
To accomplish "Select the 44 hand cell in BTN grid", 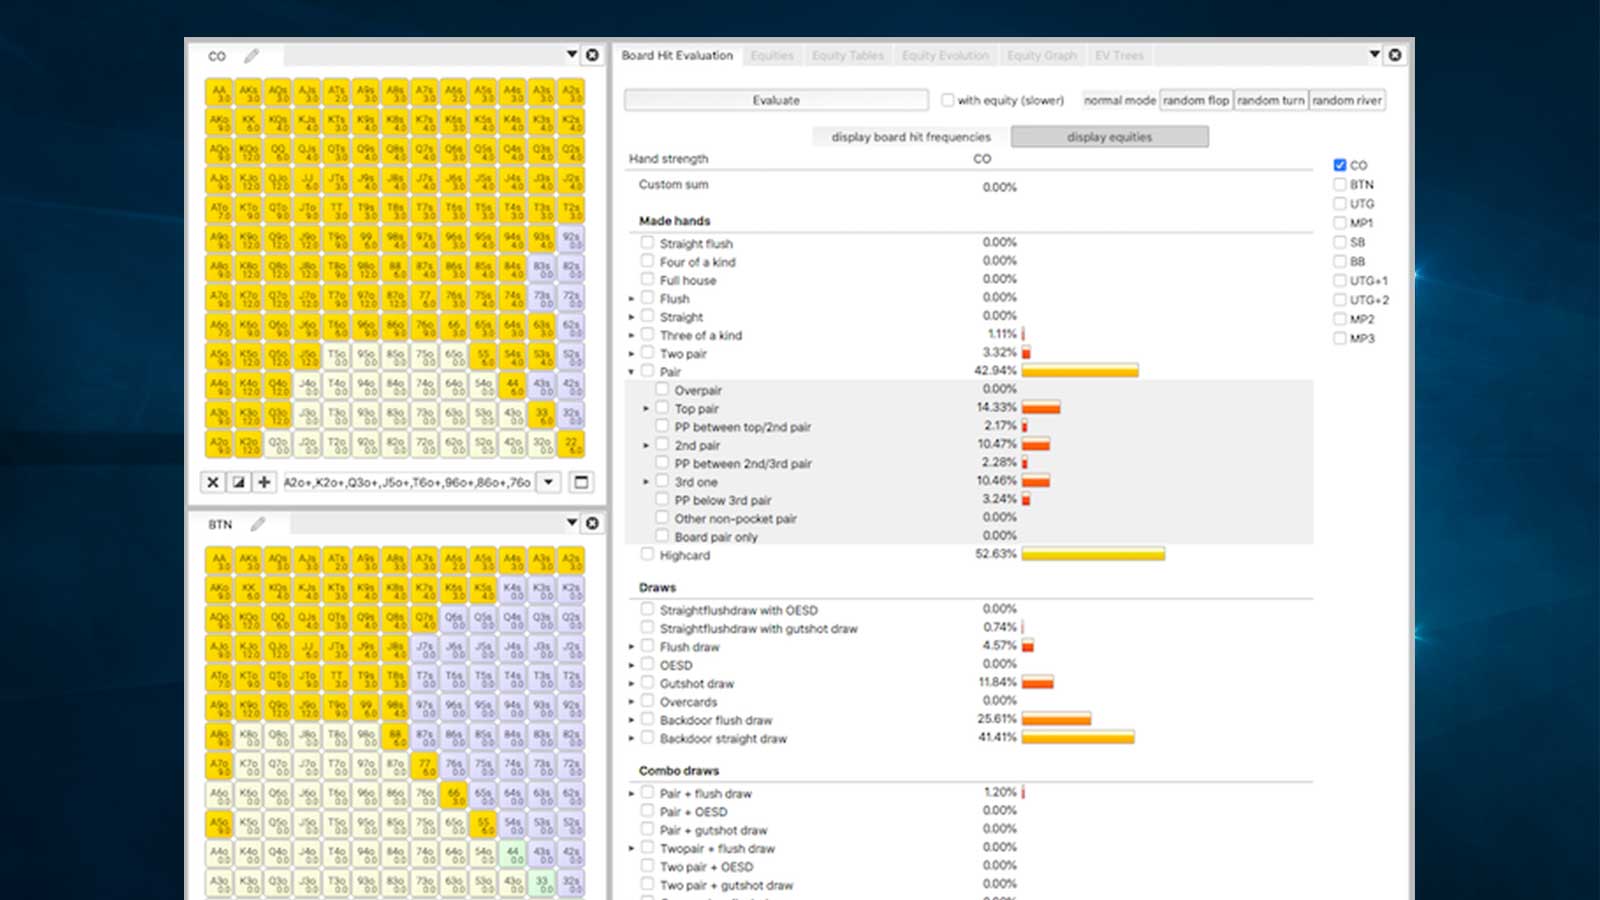I will (x=513, y=853).
